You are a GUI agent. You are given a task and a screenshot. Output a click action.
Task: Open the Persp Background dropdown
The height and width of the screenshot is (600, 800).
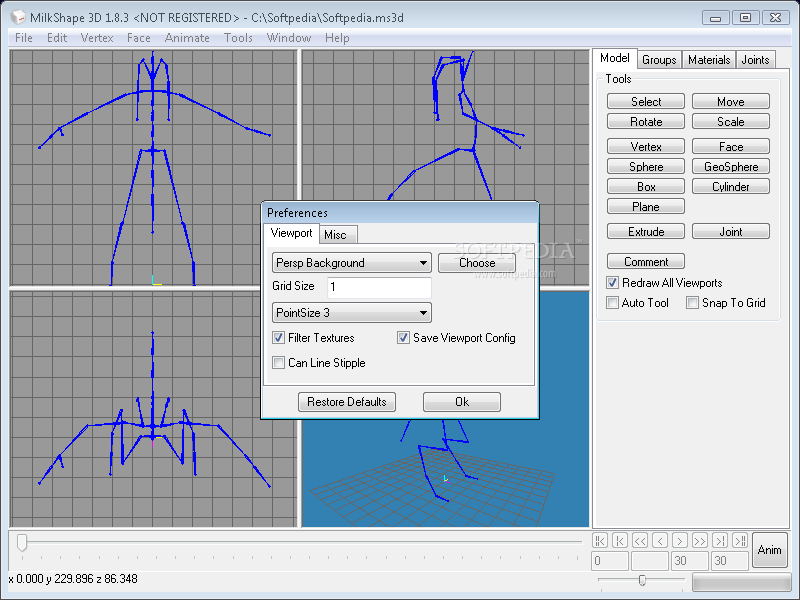pyautogui.click(x=352, y=263)
